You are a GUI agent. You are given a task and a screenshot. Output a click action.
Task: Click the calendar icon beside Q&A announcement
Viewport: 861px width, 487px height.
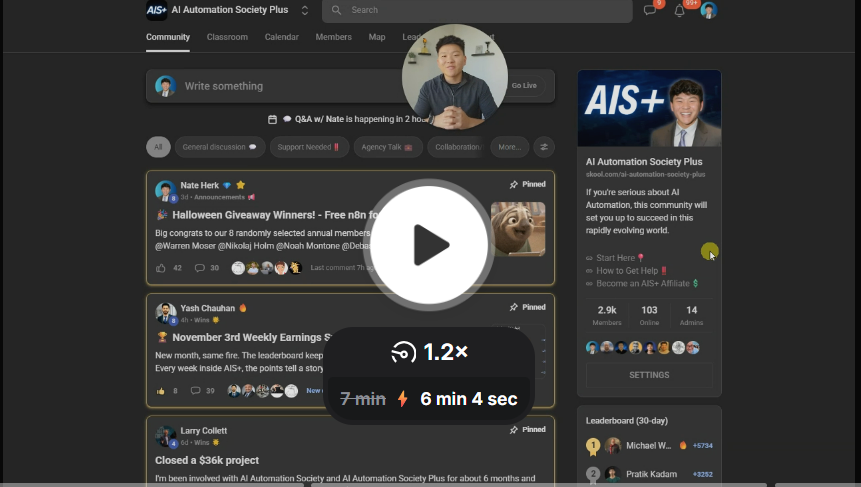pos(272,119)
